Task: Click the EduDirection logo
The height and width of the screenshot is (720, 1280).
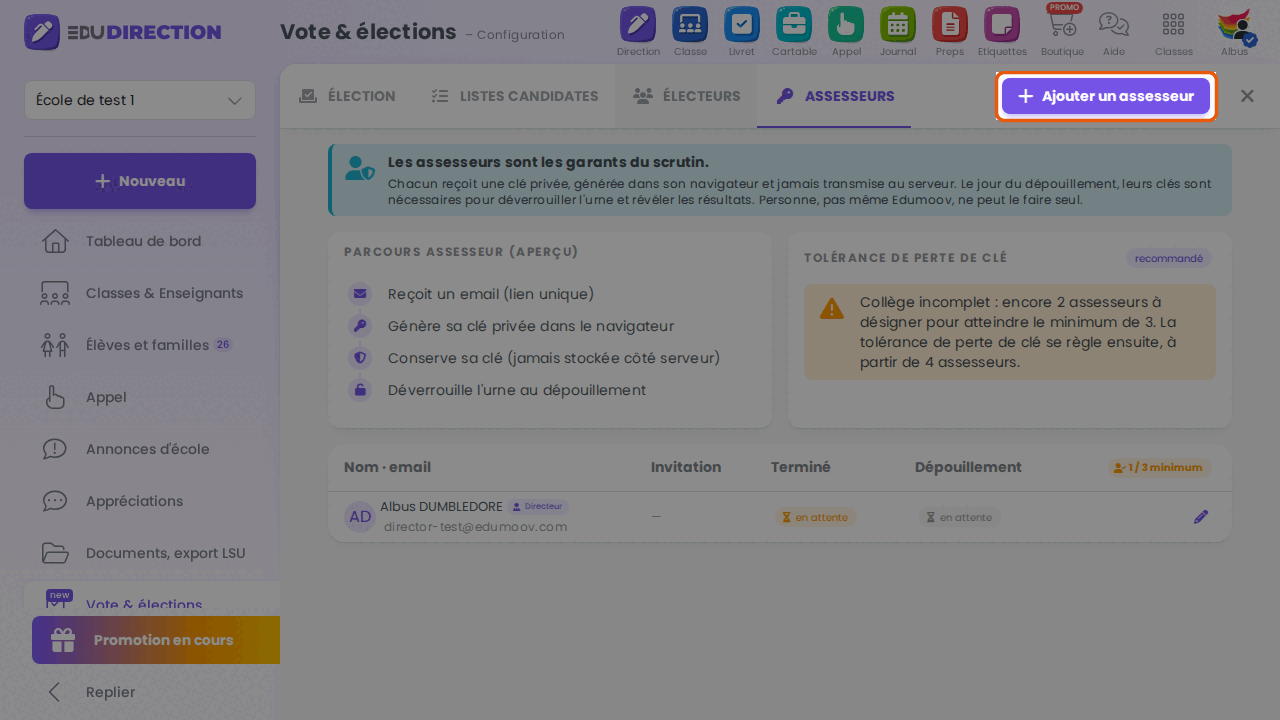Action: tap(123, 32)
